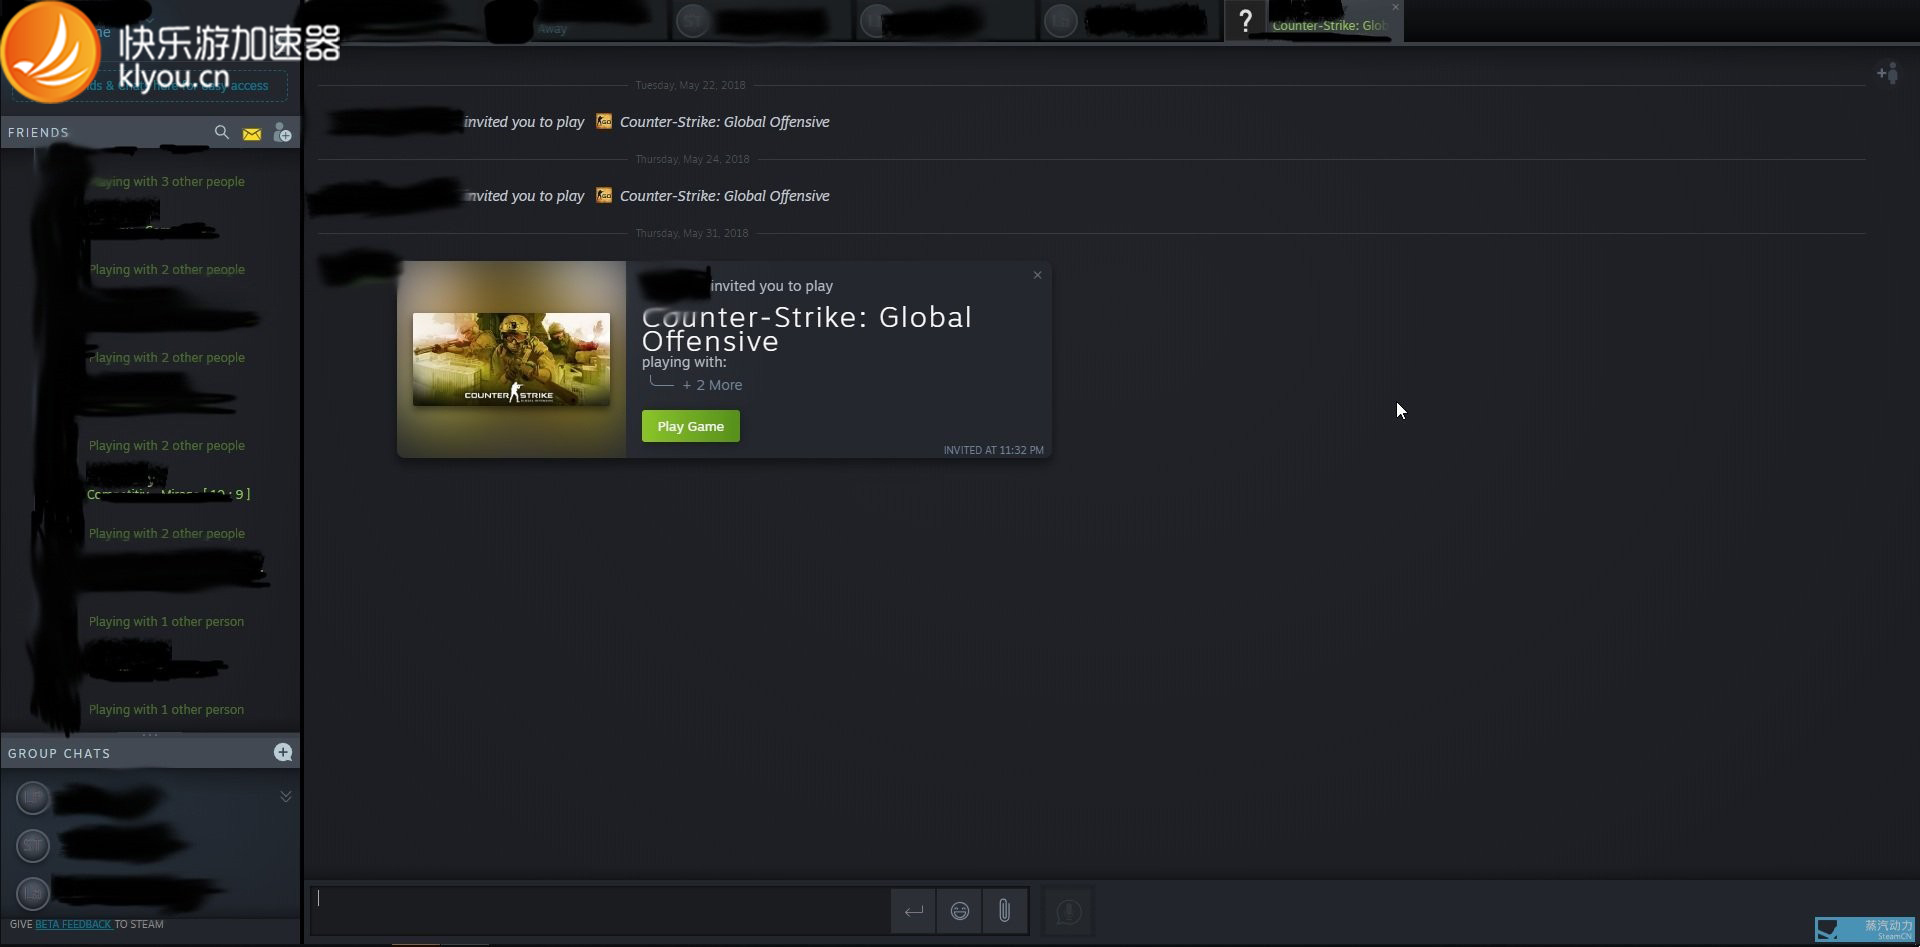Click the chat message input field
Screen dimensions: 1920x947
(x=600, y=910)
